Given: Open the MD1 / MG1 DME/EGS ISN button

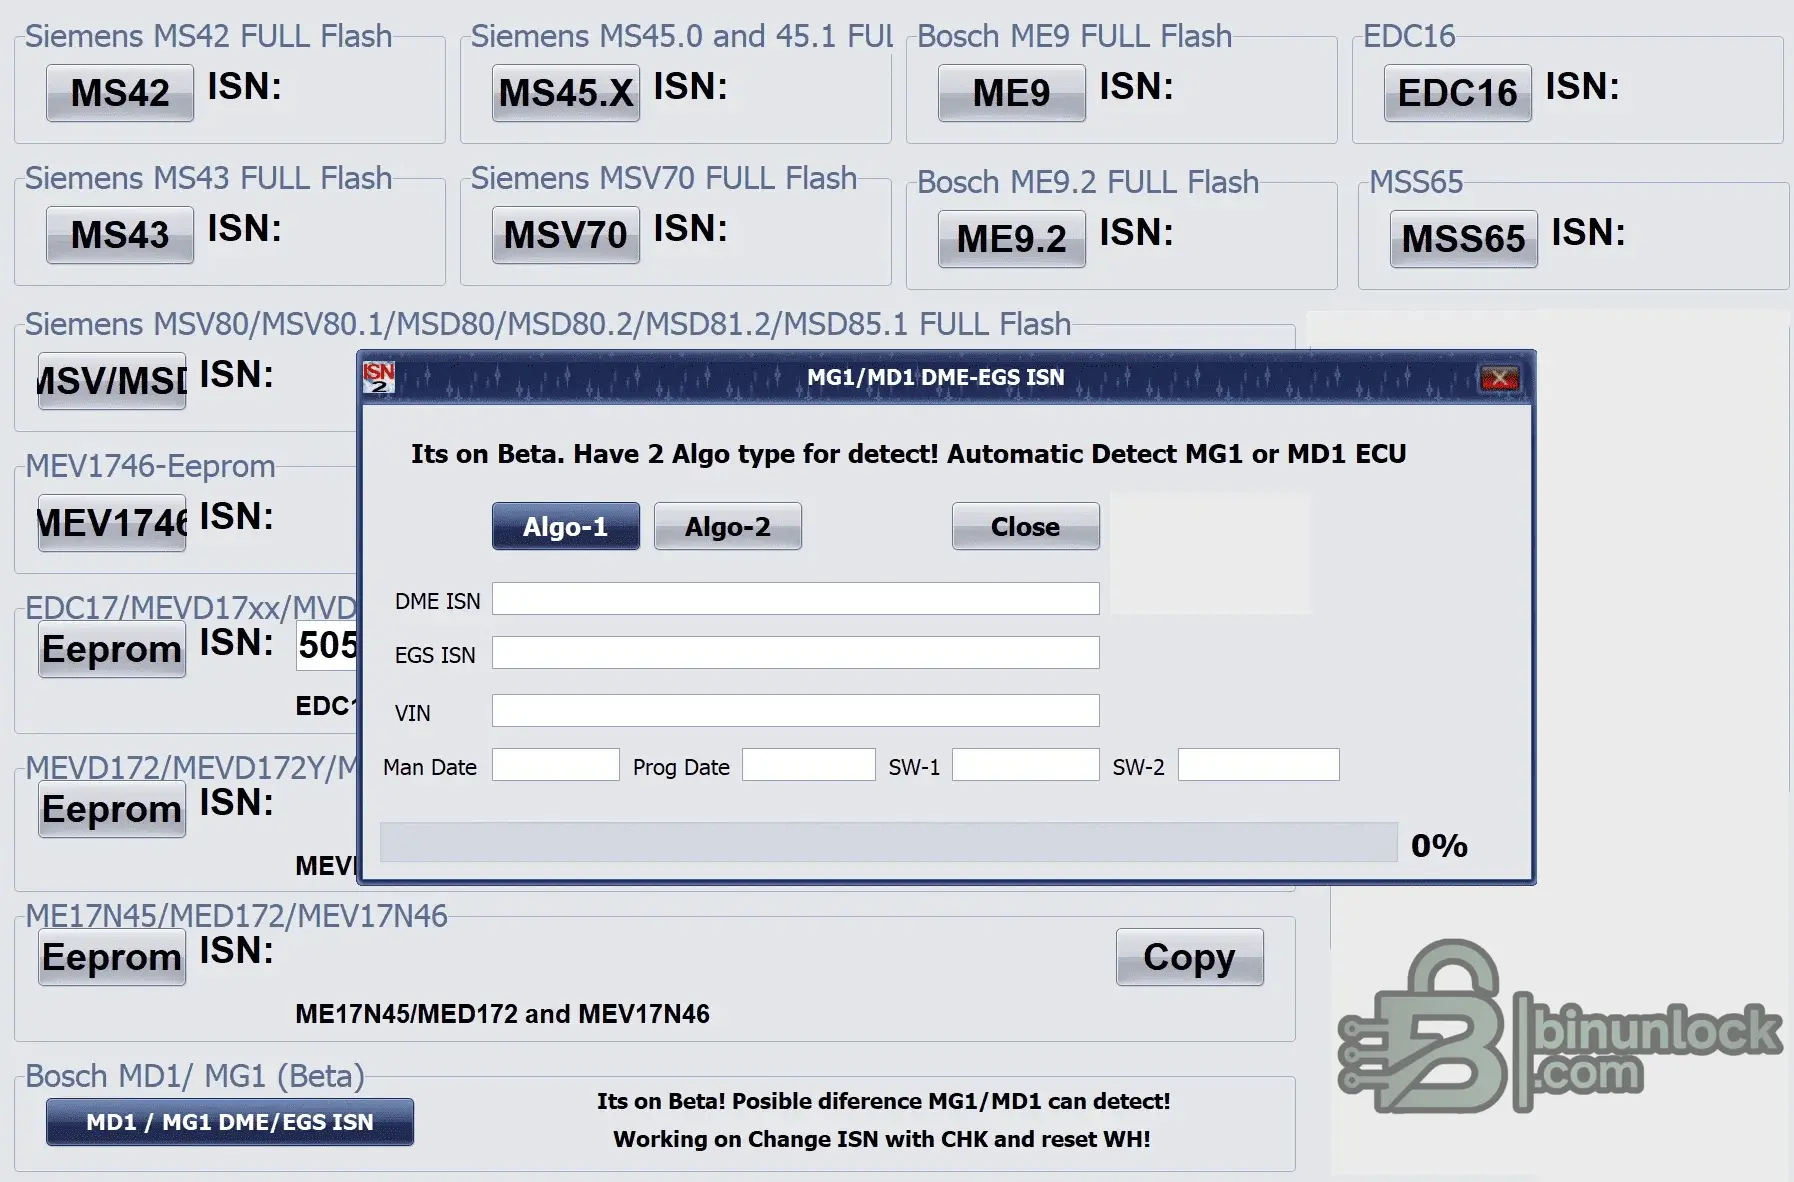Looking at the screenshot, I should point(230,1122).
